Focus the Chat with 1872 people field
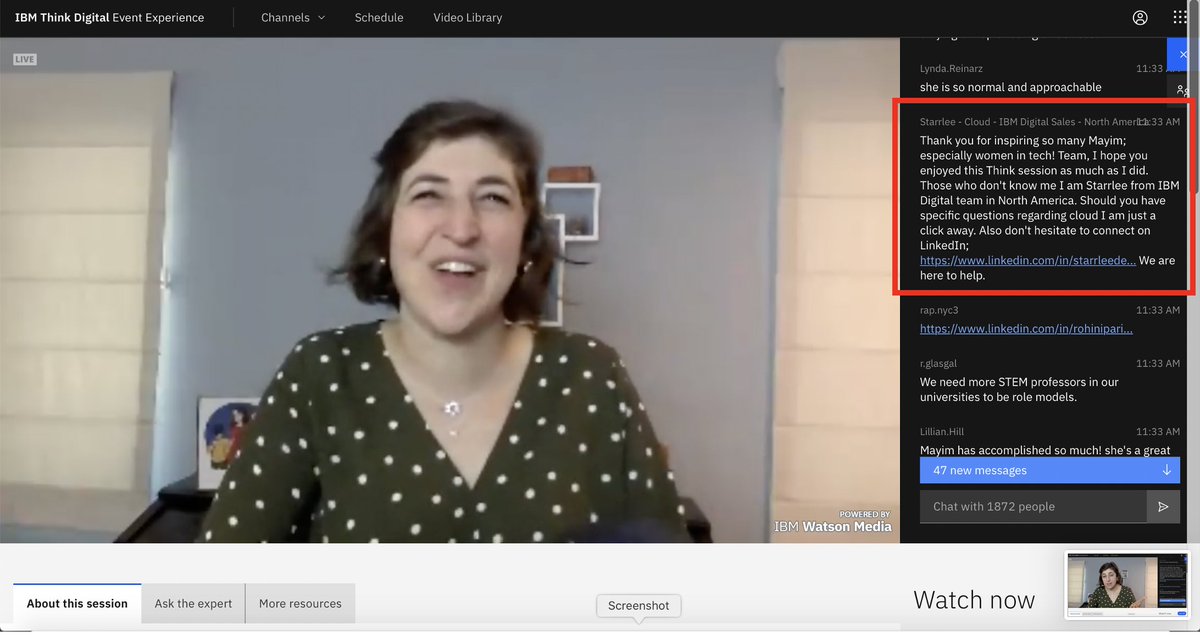The image size is (1200, 635). tap(1033, 507)
